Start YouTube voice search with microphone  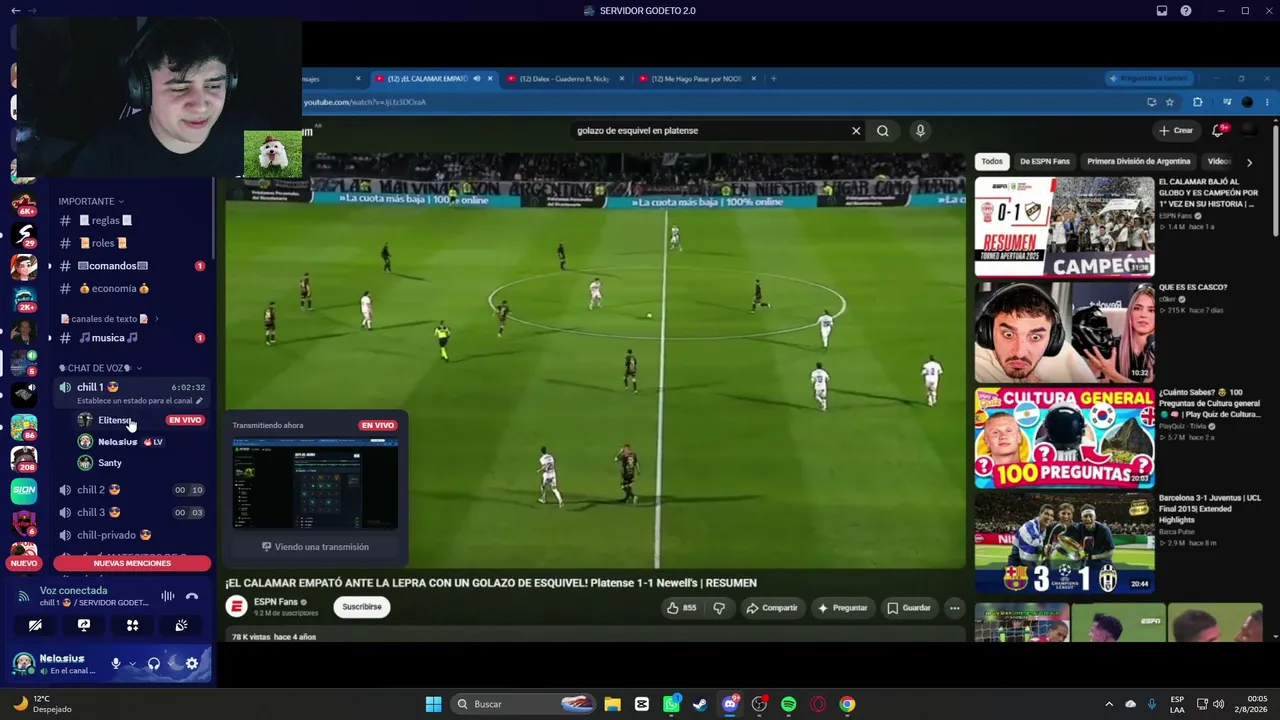pyautogui.click(x=920, y=131)
